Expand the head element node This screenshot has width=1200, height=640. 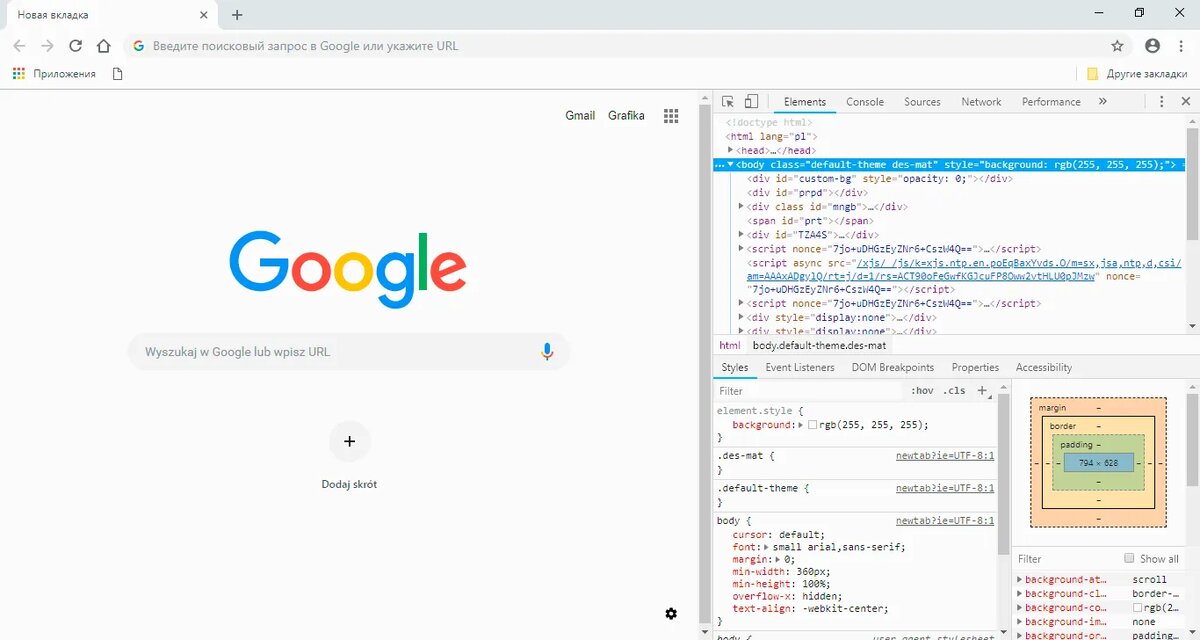tap(731, 150)
